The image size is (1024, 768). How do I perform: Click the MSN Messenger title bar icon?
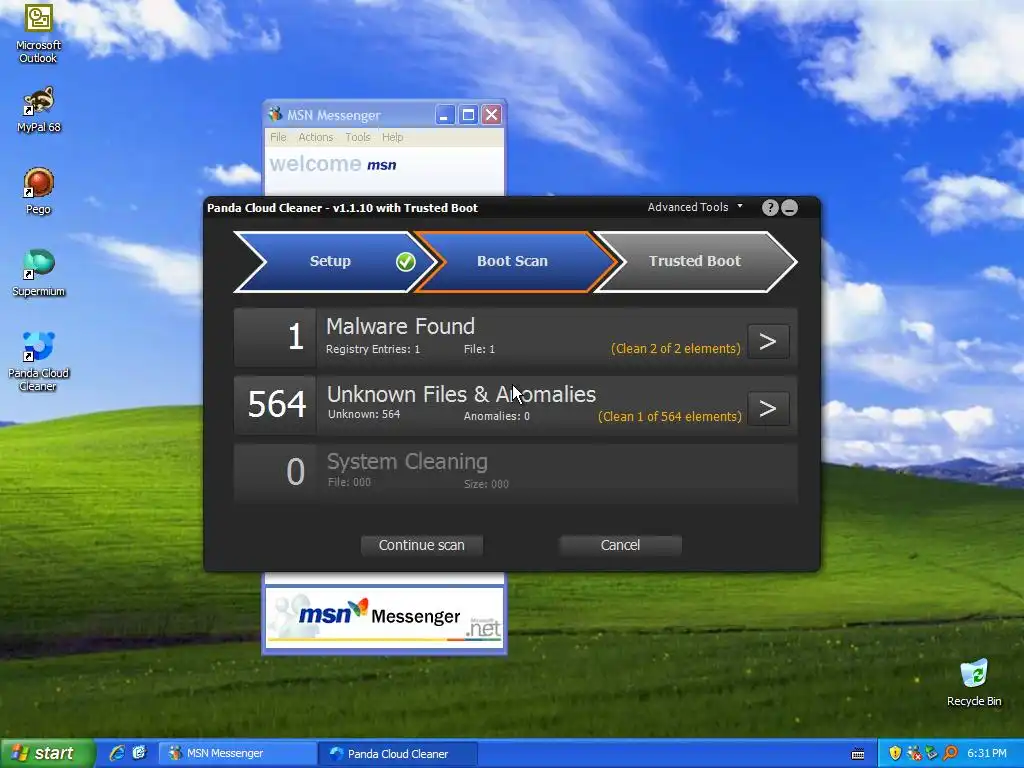275,115
